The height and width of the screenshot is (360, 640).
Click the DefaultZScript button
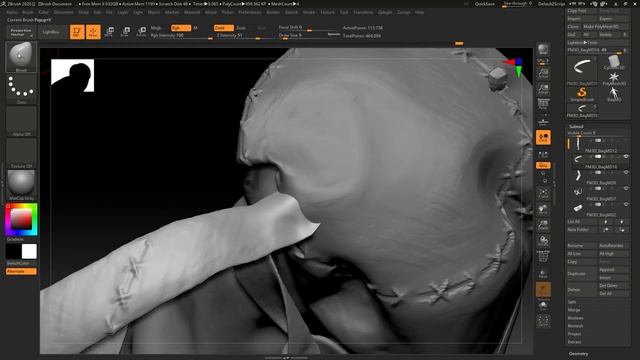(x=551, y=4)
